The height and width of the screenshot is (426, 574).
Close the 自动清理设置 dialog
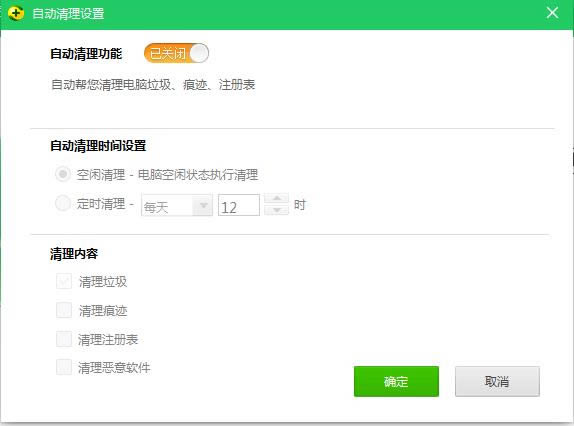click(552, 13)
